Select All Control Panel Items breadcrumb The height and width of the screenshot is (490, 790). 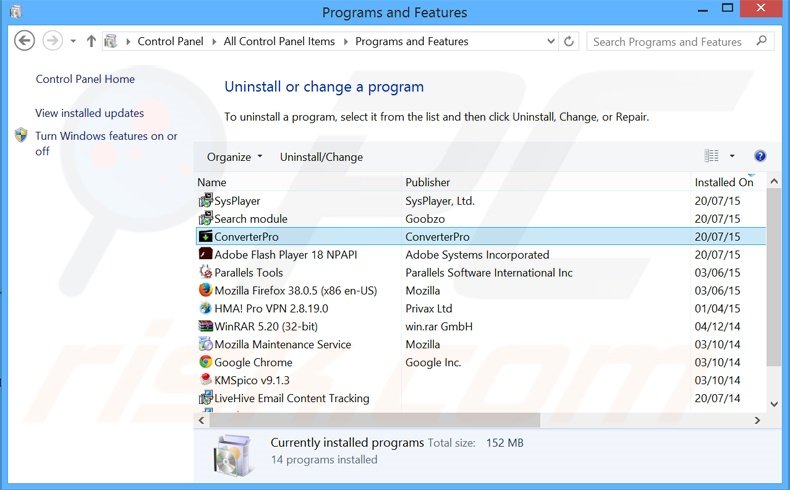point(279,41)
